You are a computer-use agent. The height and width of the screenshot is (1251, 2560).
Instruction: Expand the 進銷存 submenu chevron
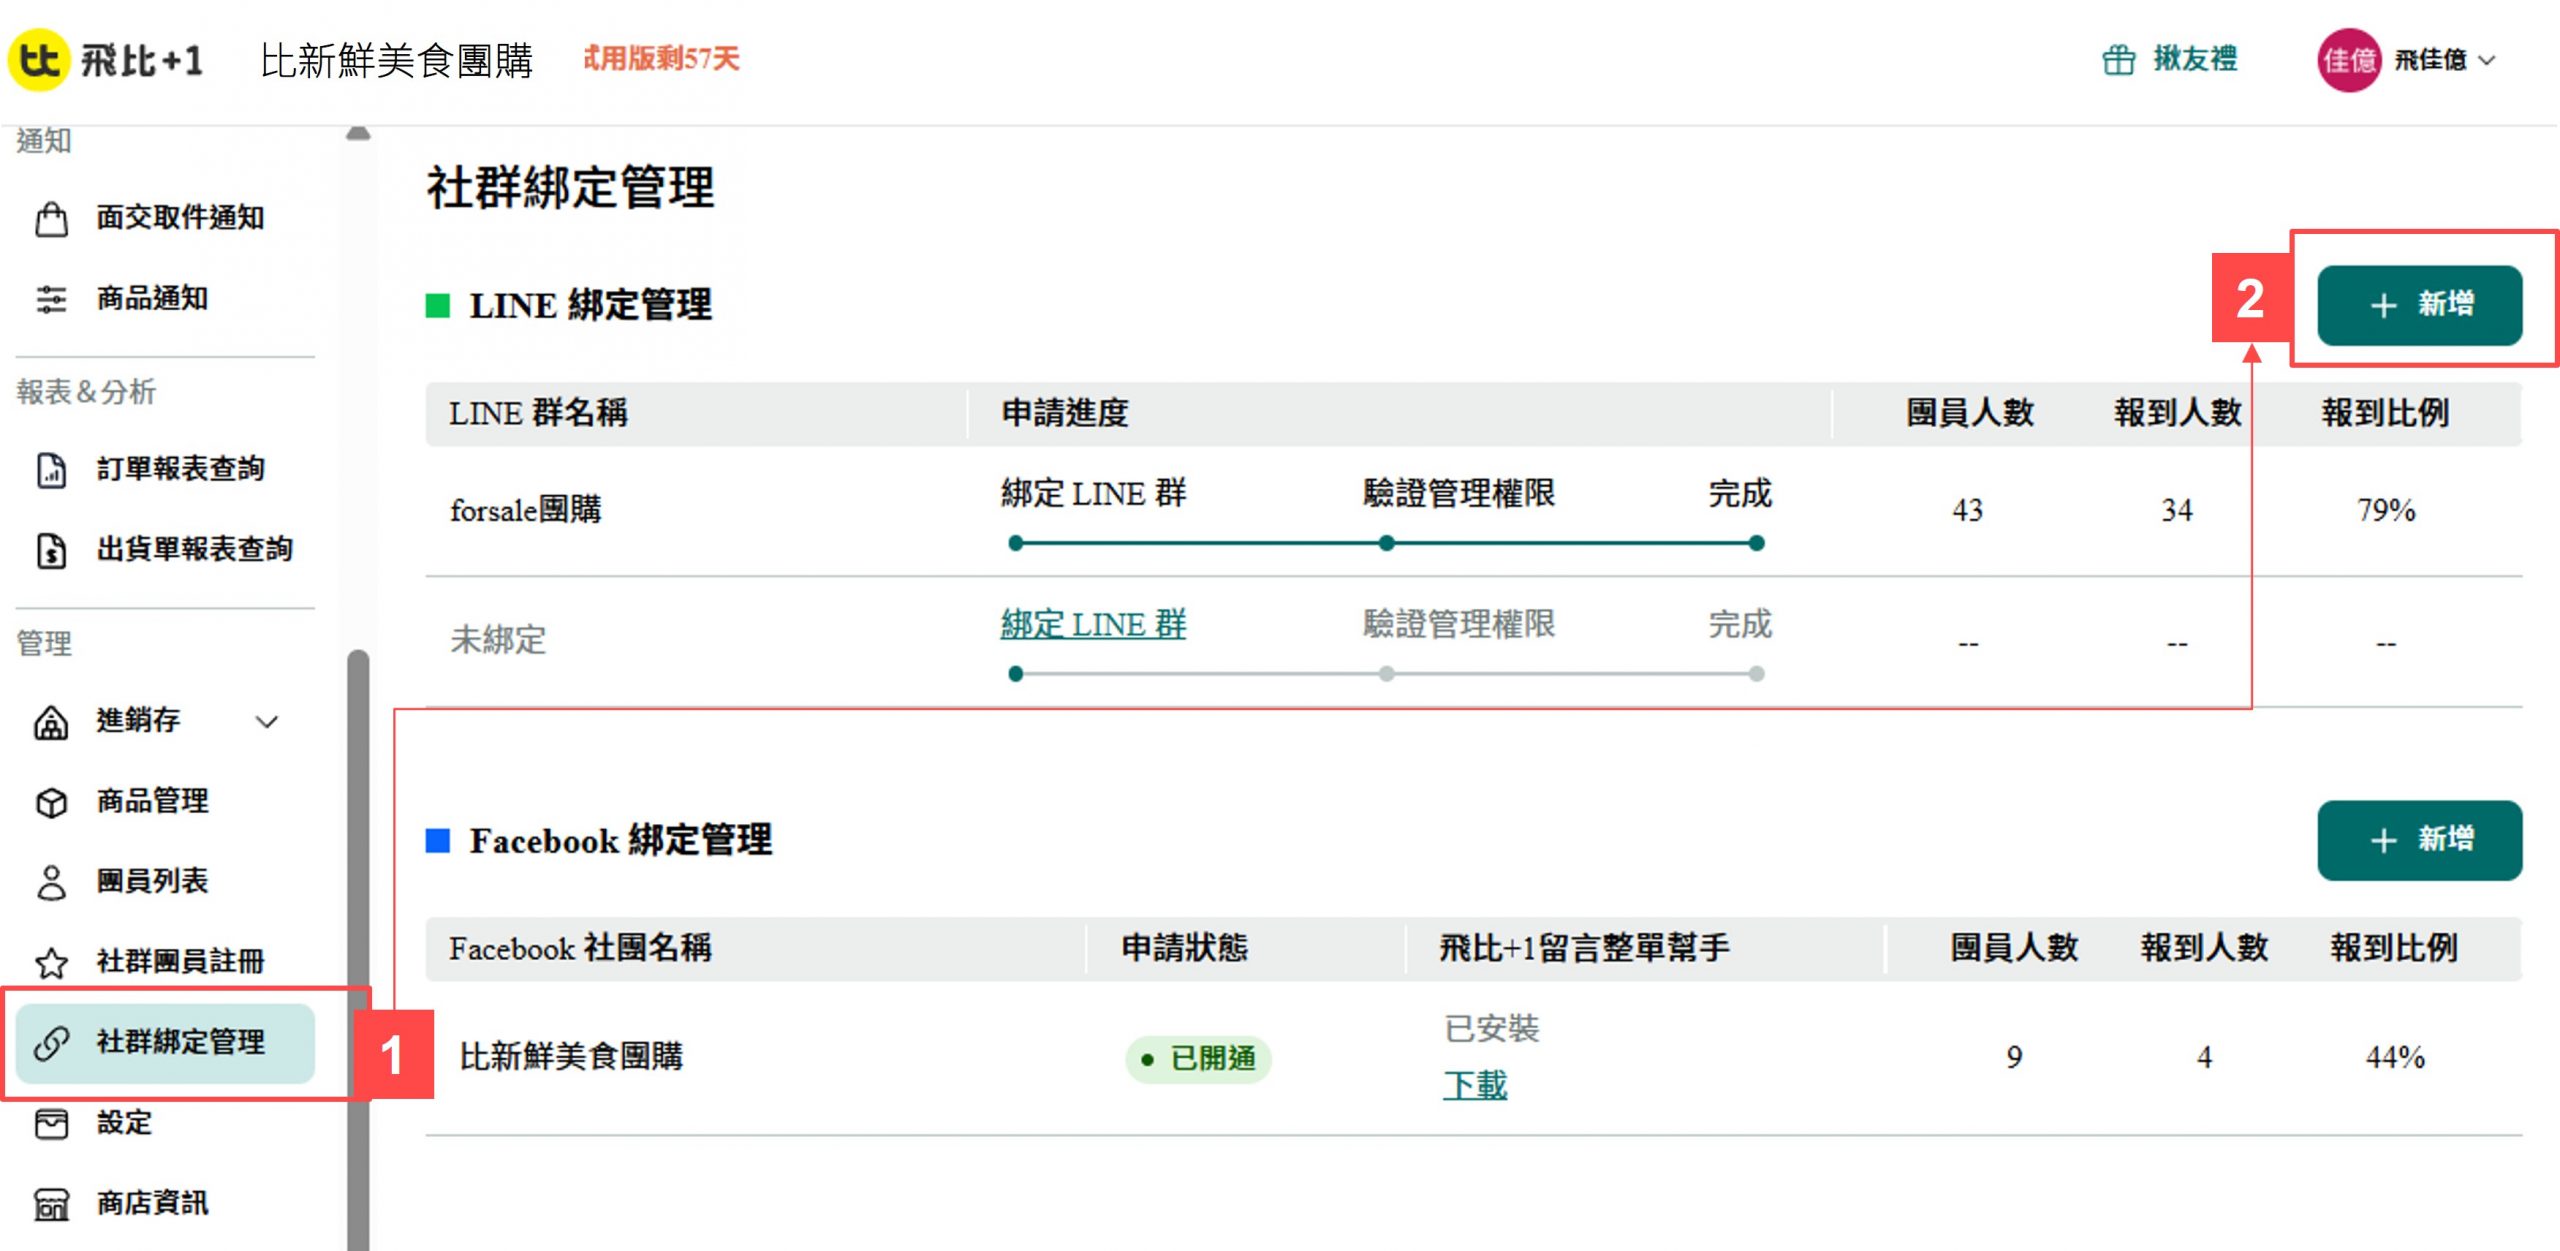(266, 721)
